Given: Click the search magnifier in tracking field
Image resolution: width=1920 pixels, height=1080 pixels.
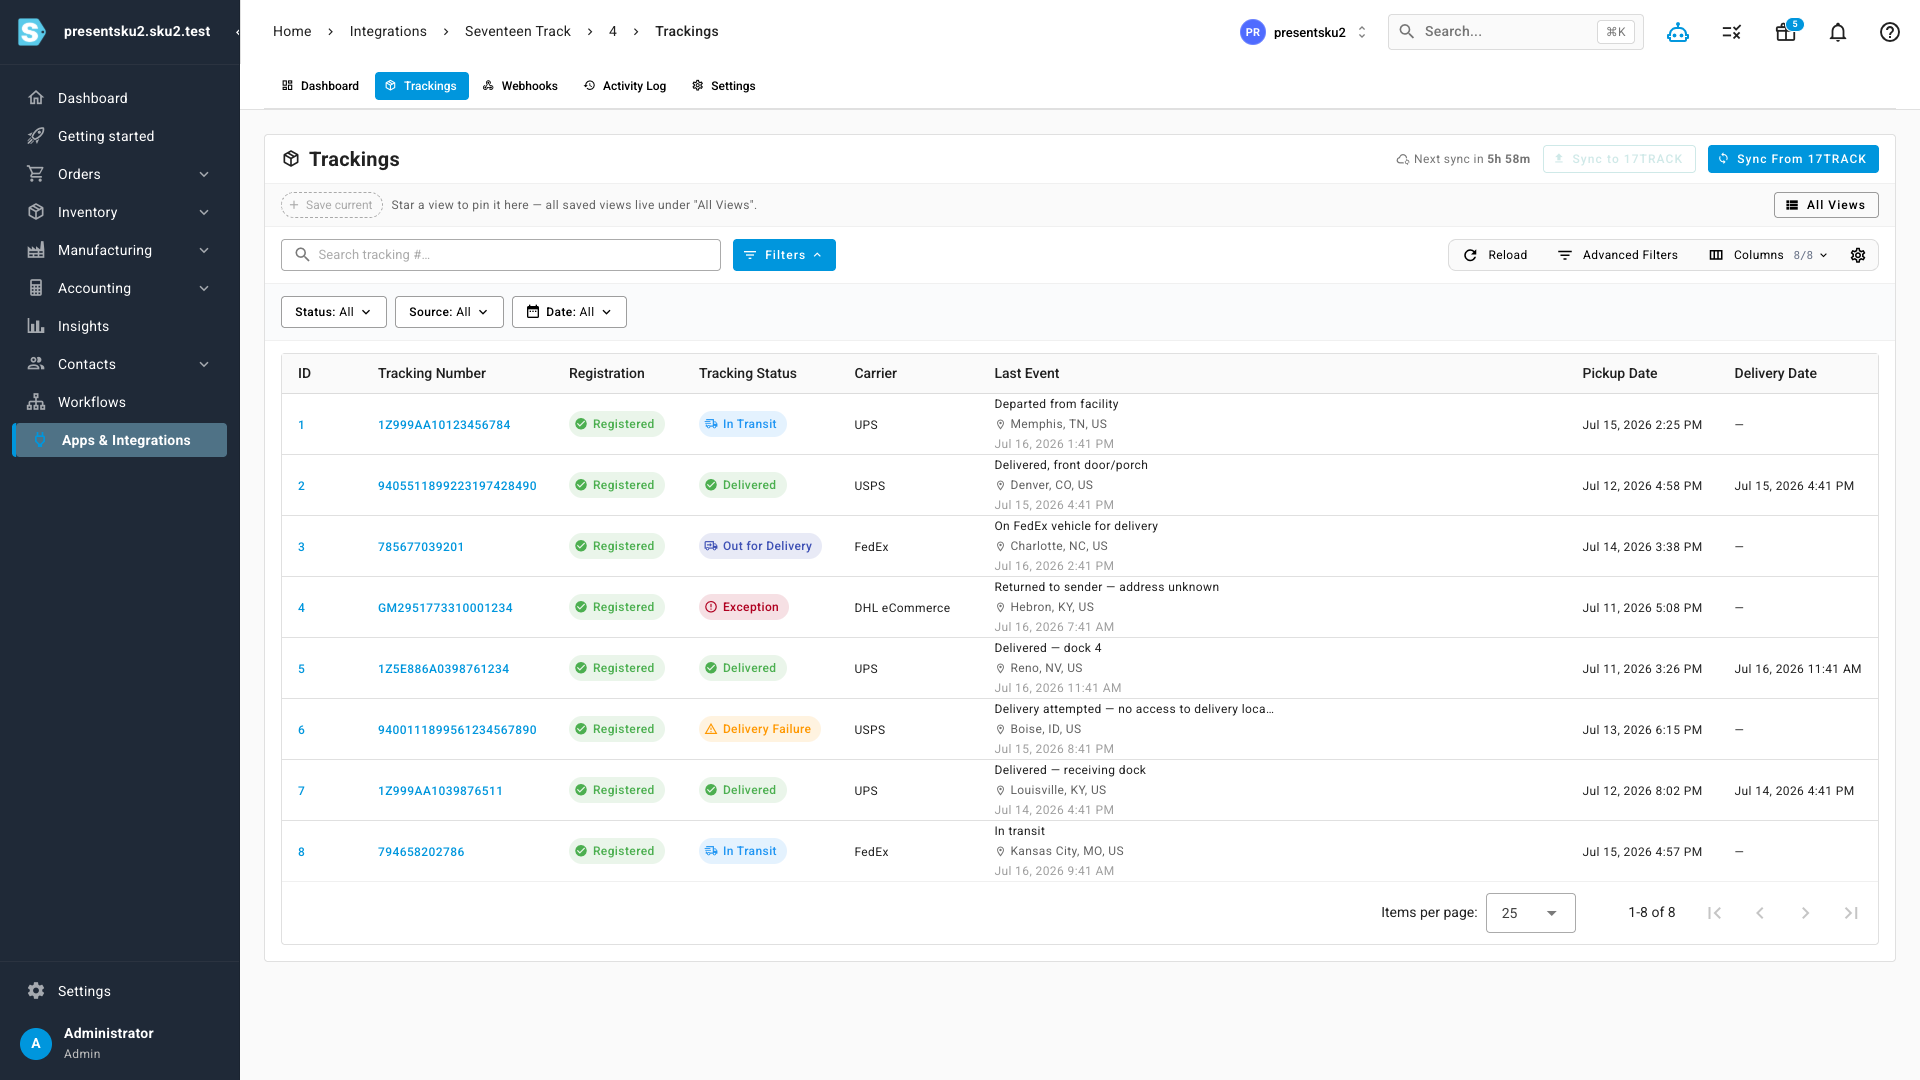Looking at the screenshot, I should pos(302,255).
